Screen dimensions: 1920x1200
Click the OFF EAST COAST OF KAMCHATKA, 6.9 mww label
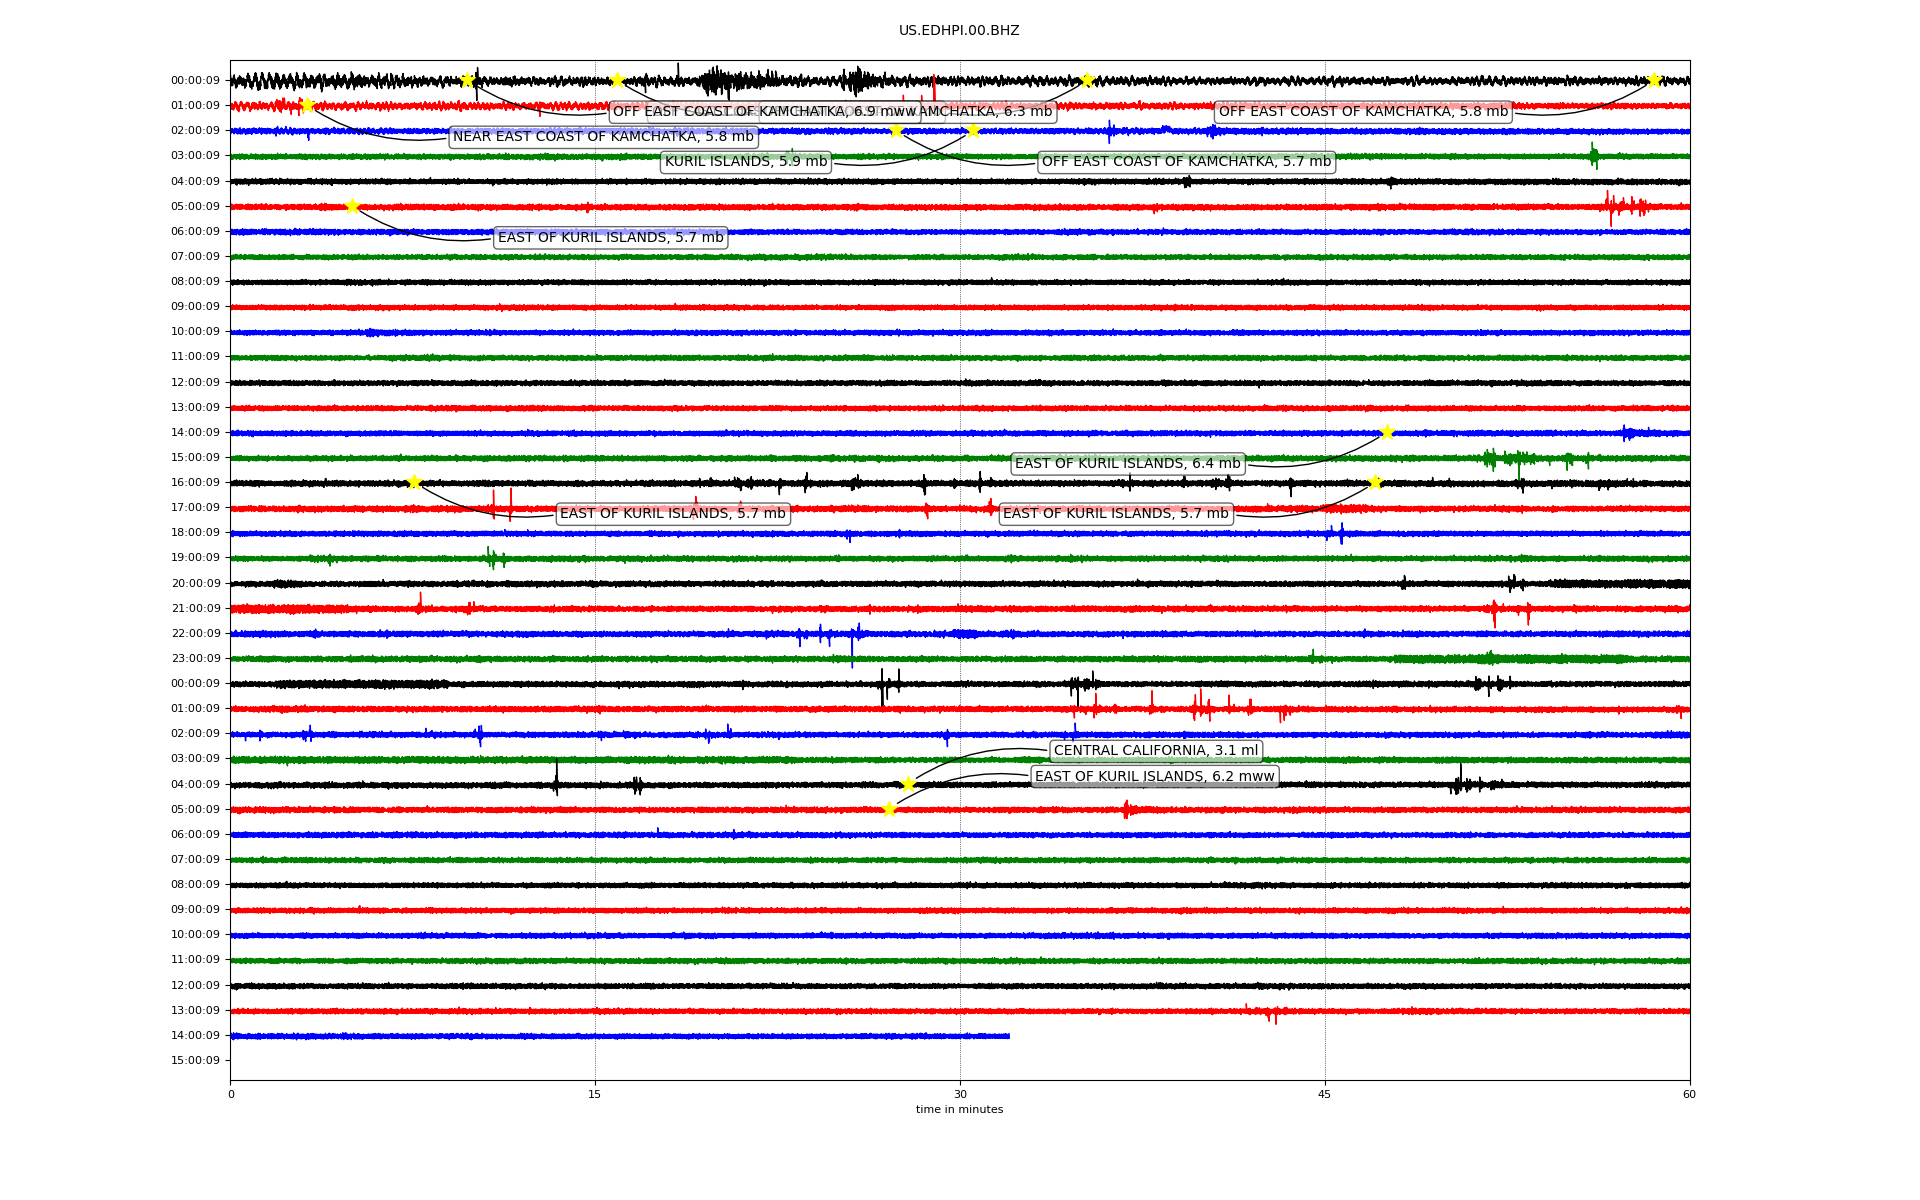tap(764, 112)
